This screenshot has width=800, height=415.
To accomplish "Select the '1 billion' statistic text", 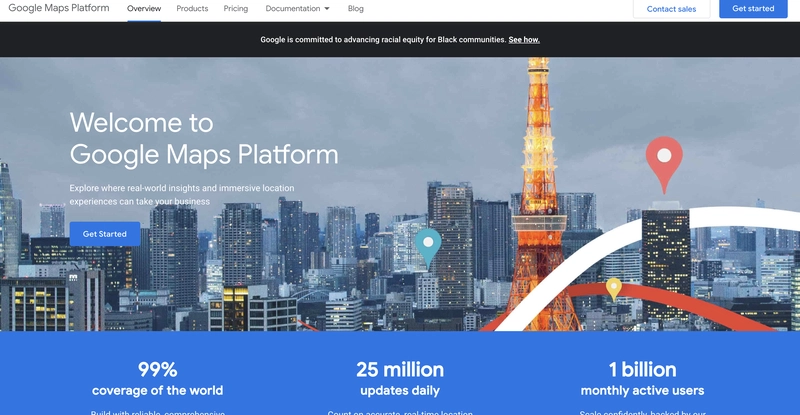I will coord(642,370).
